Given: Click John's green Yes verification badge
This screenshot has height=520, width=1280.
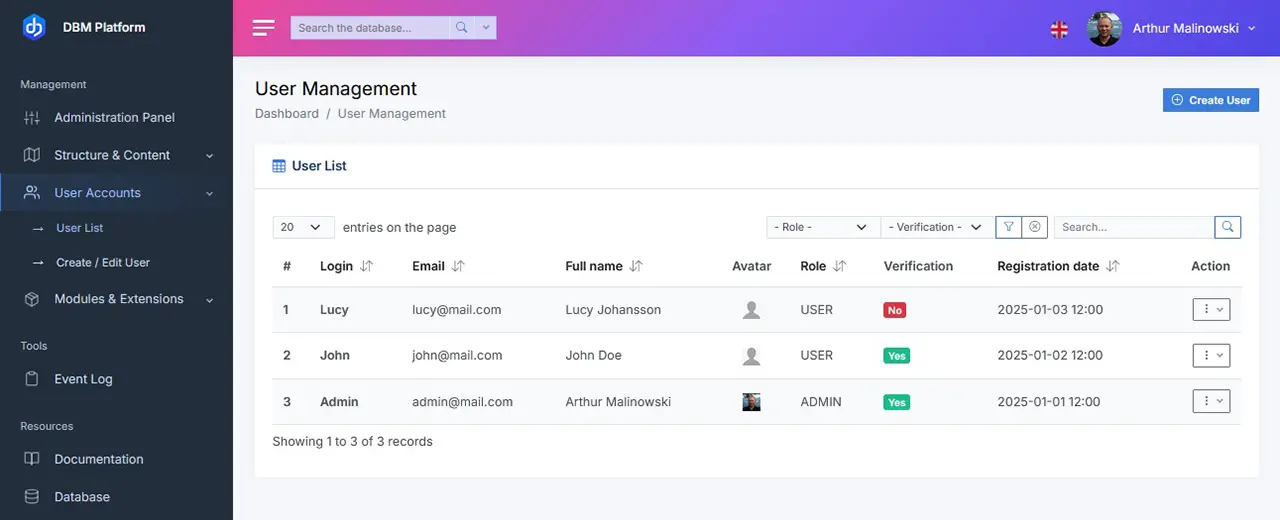Looking at the screenshot, I should pos(897,356).
